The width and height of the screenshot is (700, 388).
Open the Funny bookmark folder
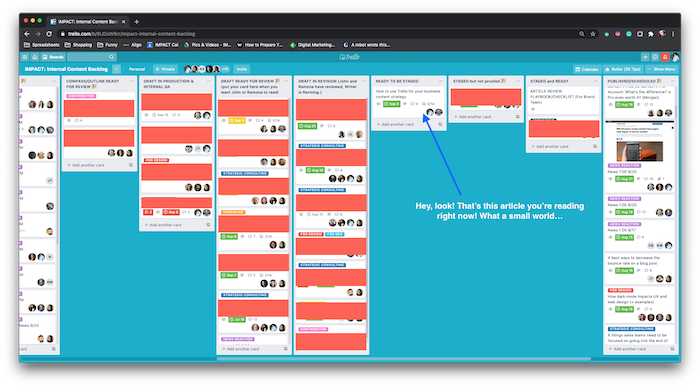108,45
